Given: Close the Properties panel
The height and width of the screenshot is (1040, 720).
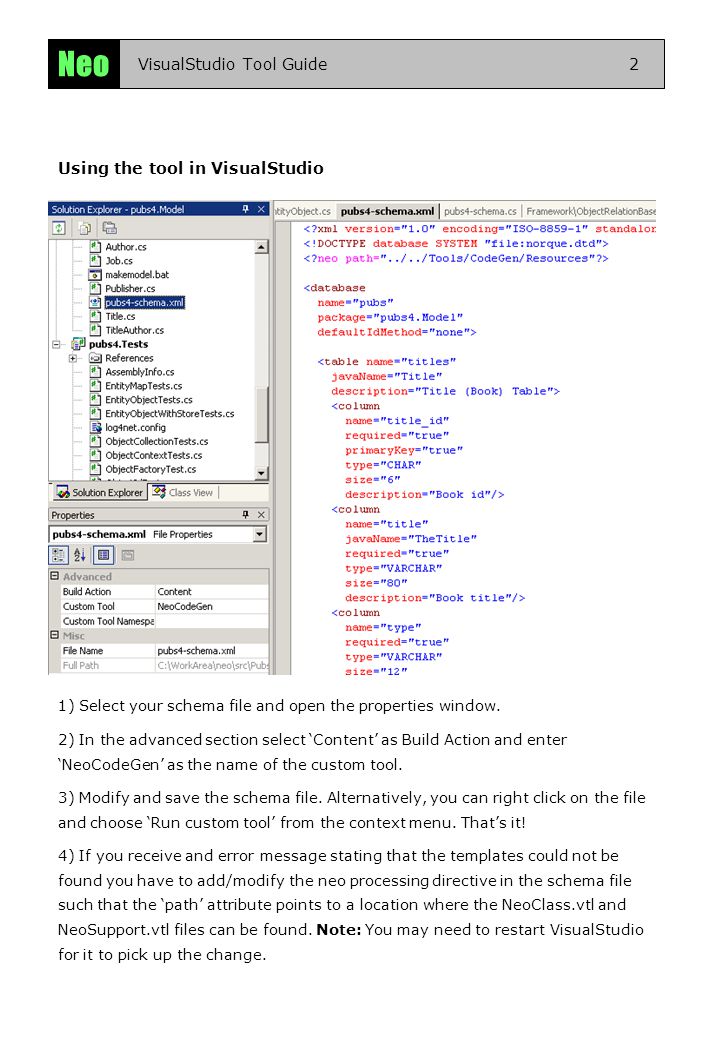Looking at the screenshot, I should pyautogui.click(x=261, y=515).
